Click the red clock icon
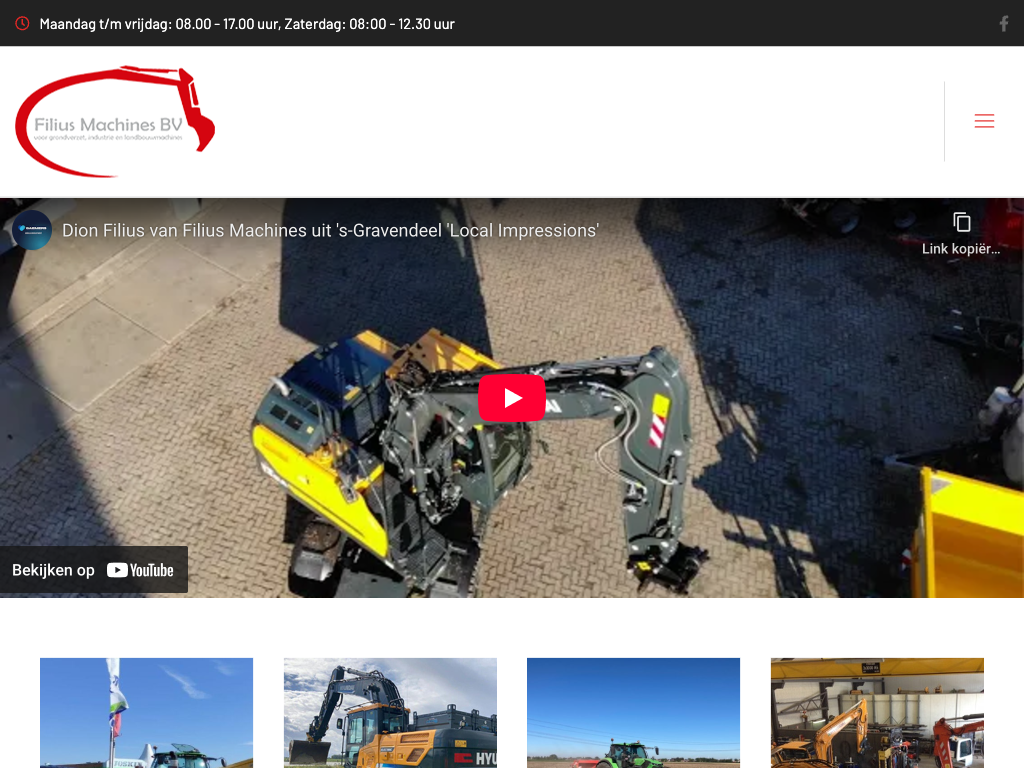The height and width of the screenshot is (768, 1024). 22,23
